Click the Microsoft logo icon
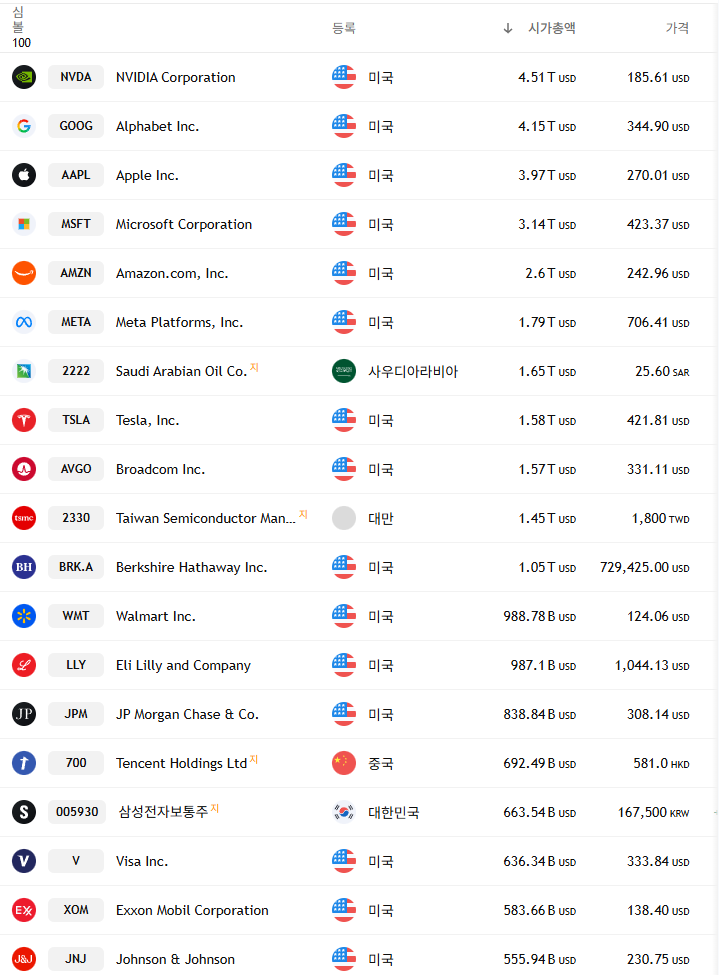The width and height of the screenshot is (719, 975). pyautogui.click(x=24, y=224)
